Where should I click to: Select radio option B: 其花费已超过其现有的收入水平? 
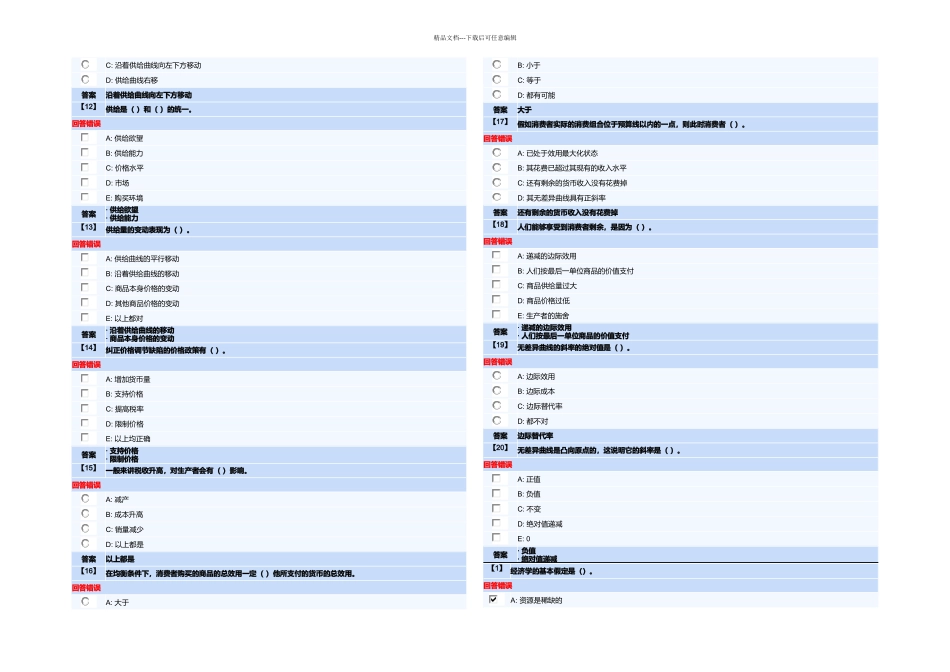[497, 167]
